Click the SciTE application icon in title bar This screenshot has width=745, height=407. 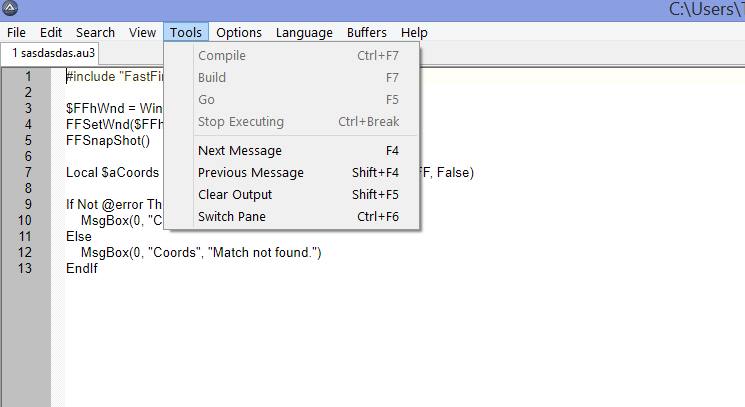click(x=9, y=9)
